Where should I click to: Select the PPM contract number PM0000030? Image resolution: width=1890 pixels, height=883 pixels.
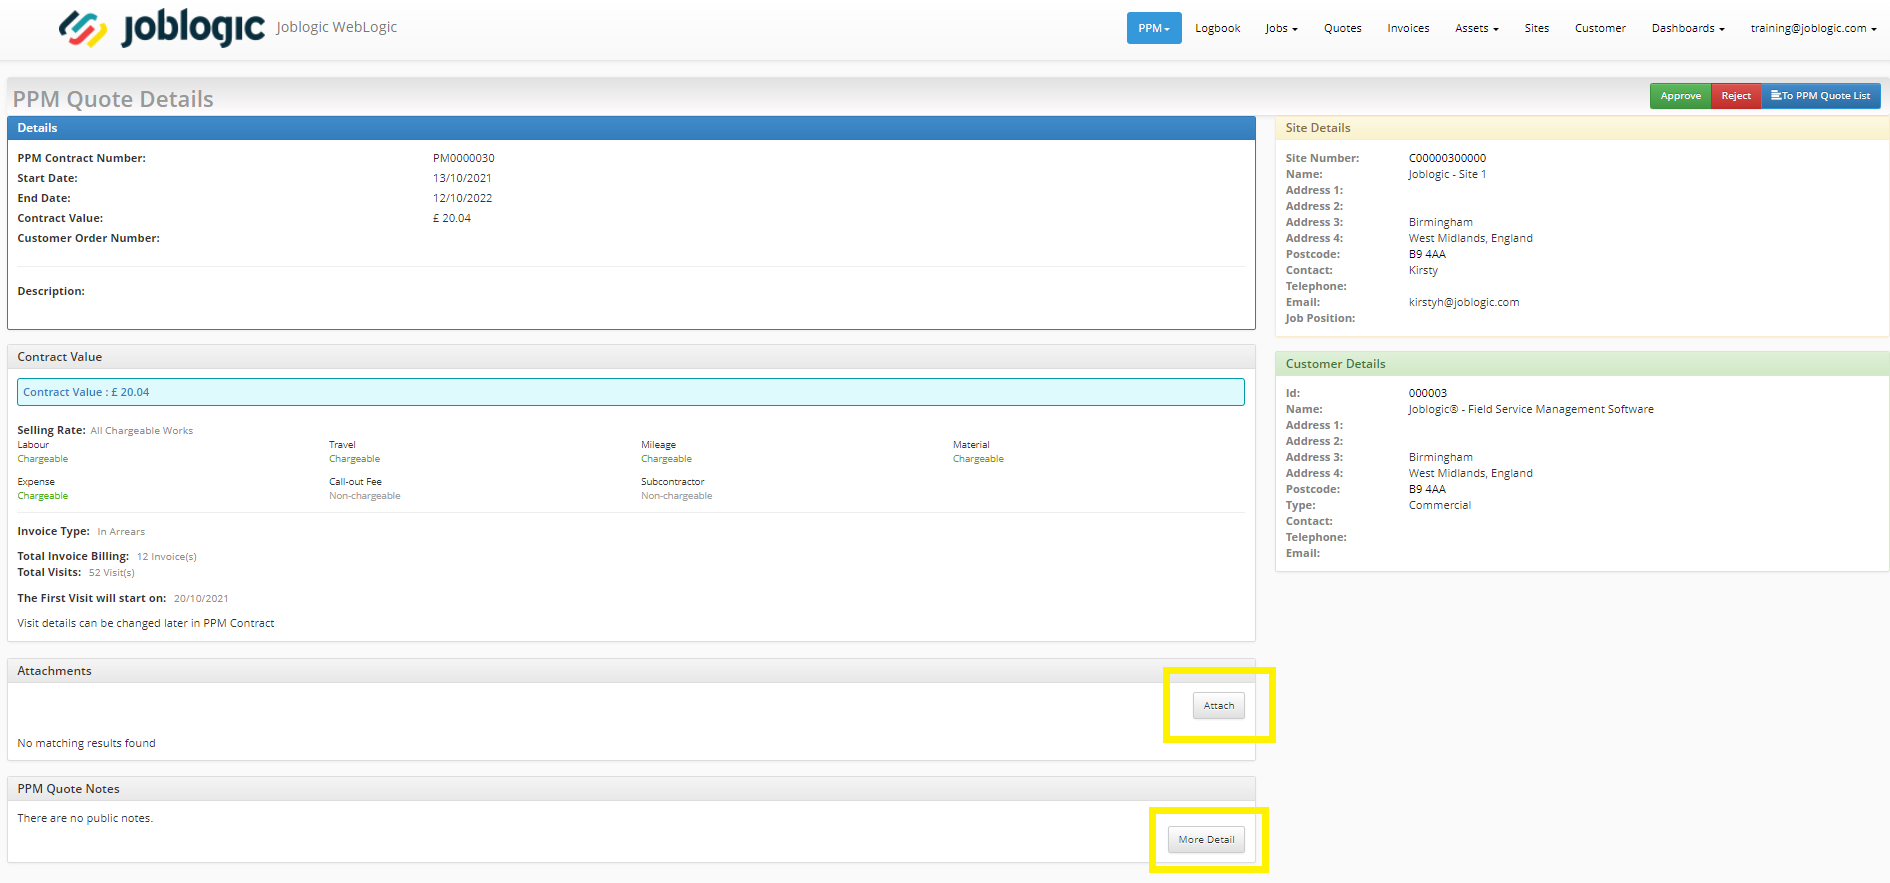[464, 158]
